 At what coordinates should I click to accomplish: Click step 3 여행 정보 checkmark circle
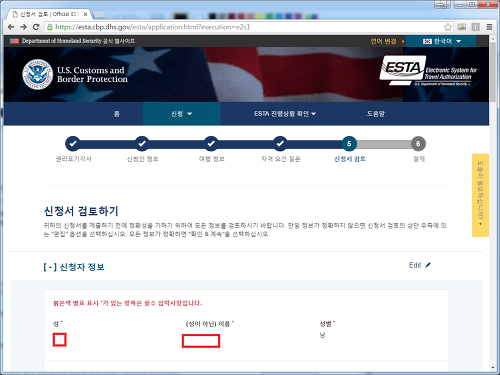(x=211, y=144)
